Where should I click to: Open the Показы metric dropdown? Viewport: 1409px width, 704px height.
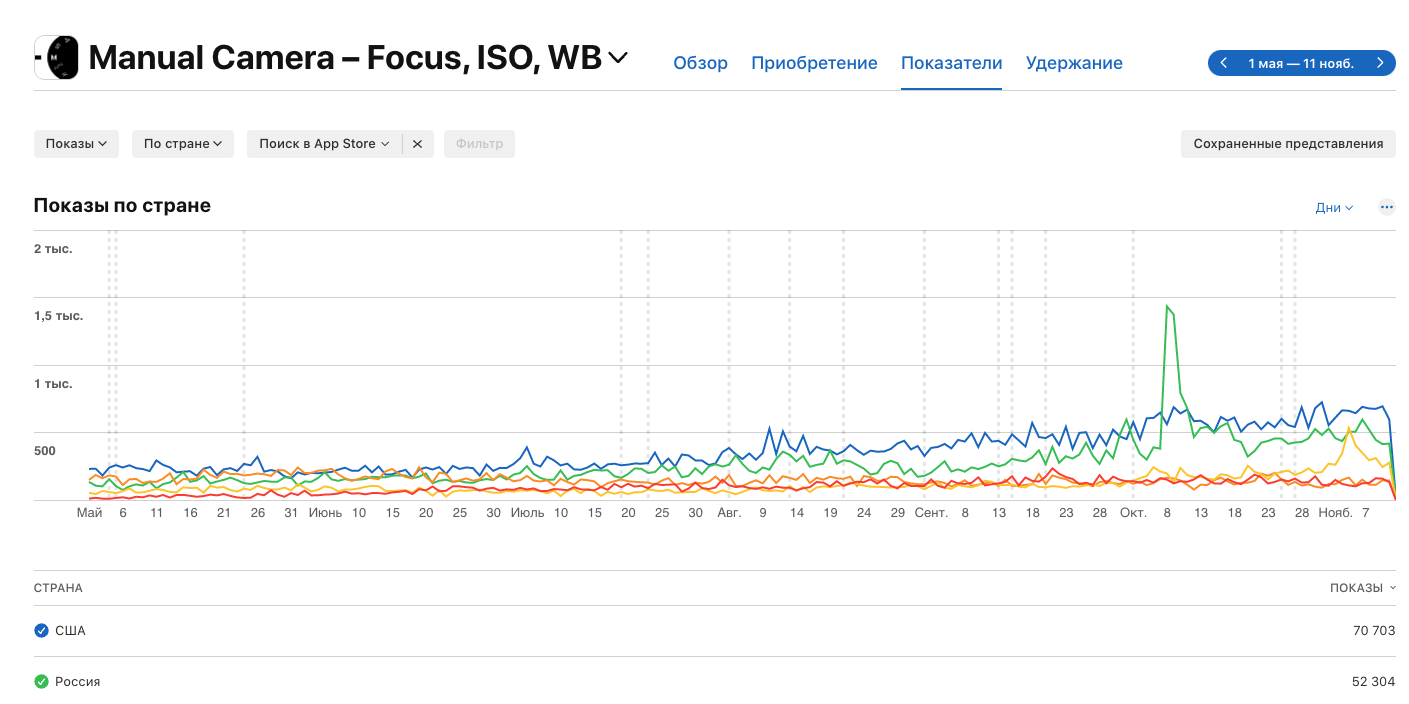point(76,144)
